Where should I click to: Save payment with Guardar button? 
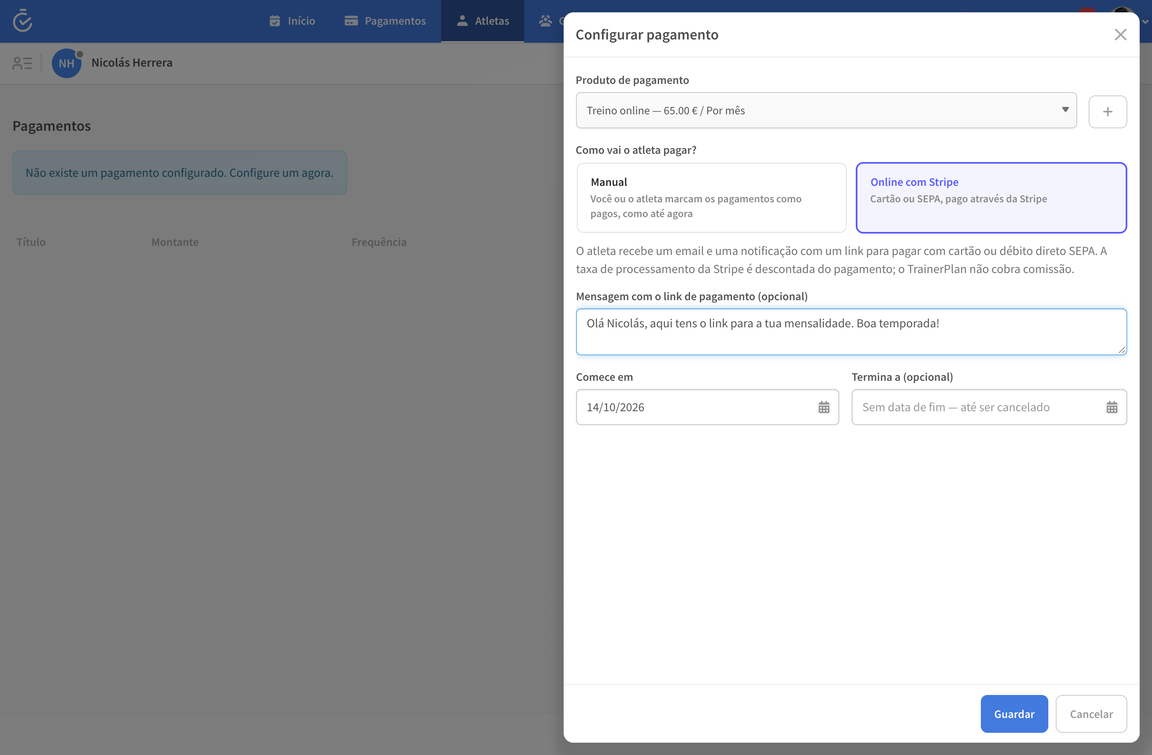[x=1014, y=714]
